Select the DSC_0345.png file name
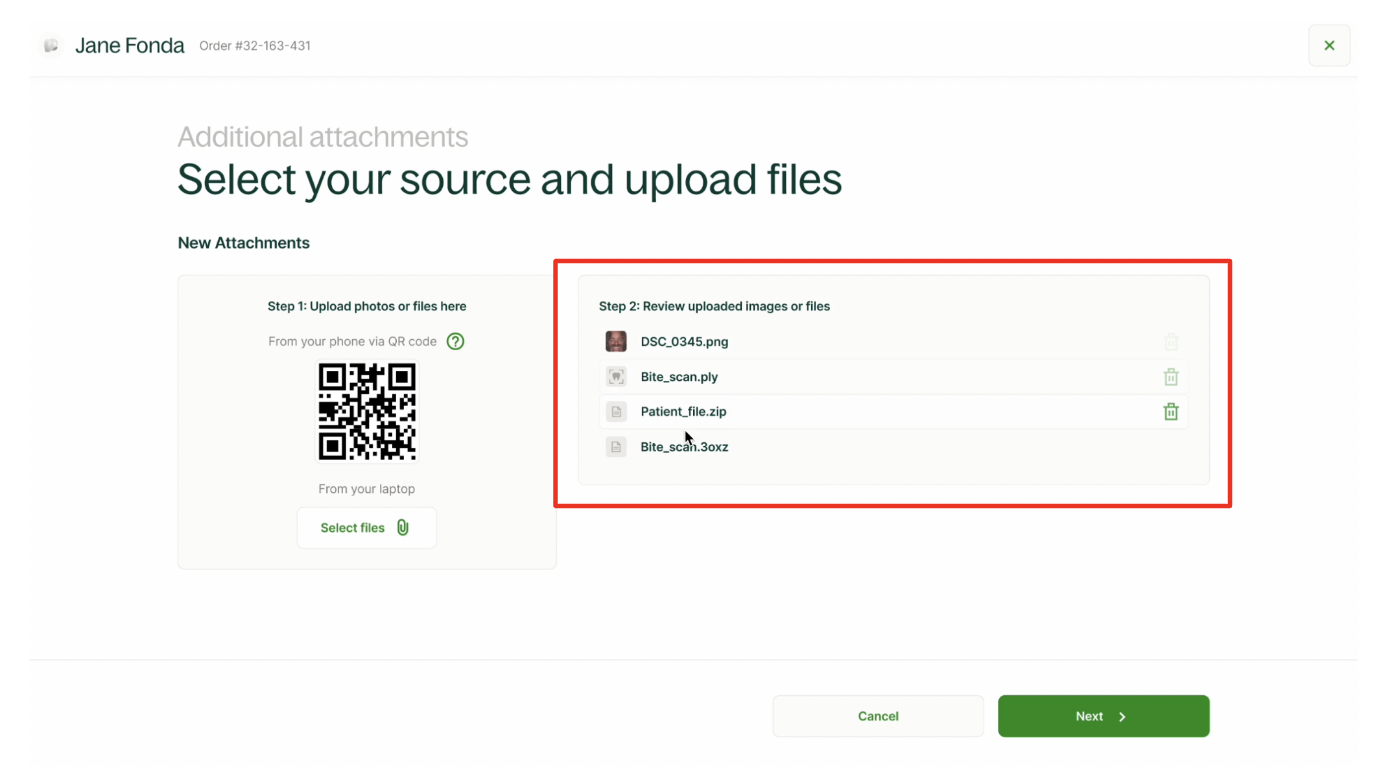1384x780 pixels. point(684,342)
